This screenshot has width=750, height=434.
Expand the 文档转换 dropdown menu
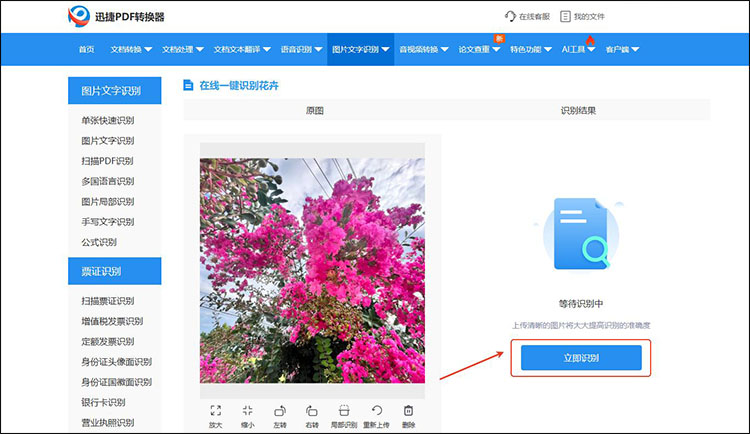point(130,49)
